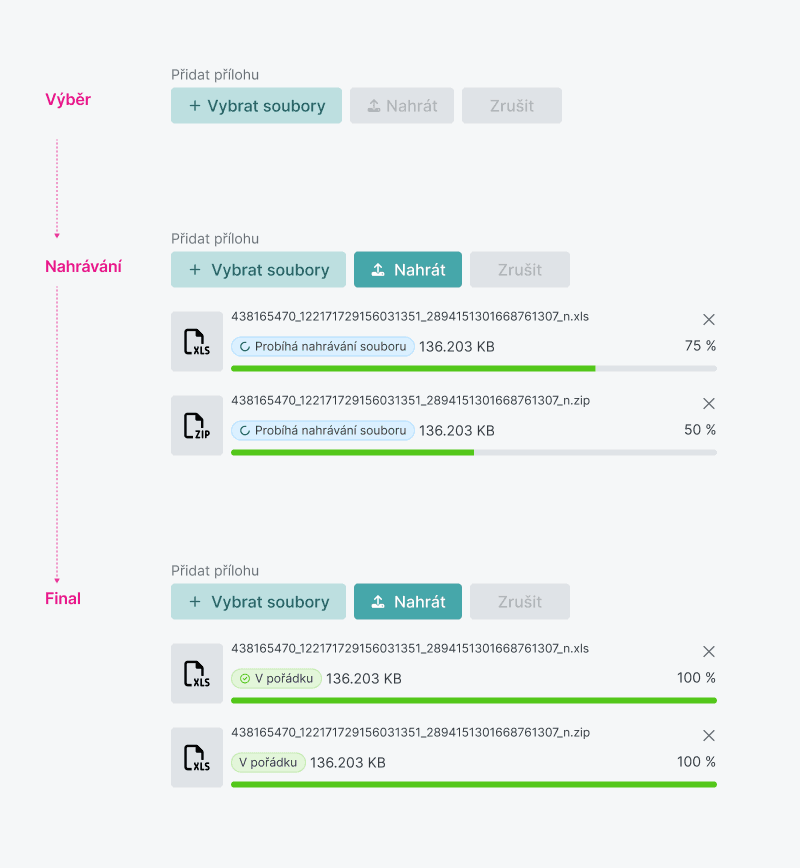Image resolution: width=800 pixels, height=868 pixels.
Task: Click the 'V pořádku' badge with checkmark icon
Action: (277, 679)
